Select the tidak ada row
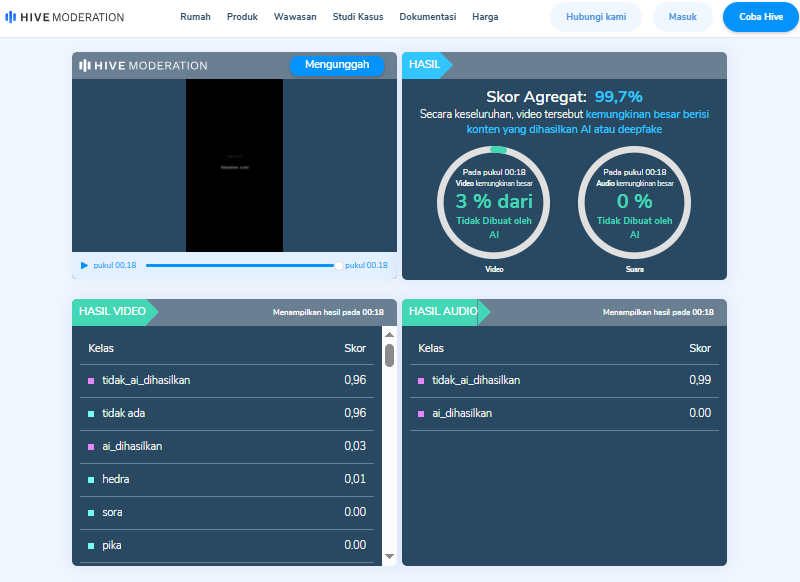The height and width of the screenshot is (582, 800). click(227, 414)
